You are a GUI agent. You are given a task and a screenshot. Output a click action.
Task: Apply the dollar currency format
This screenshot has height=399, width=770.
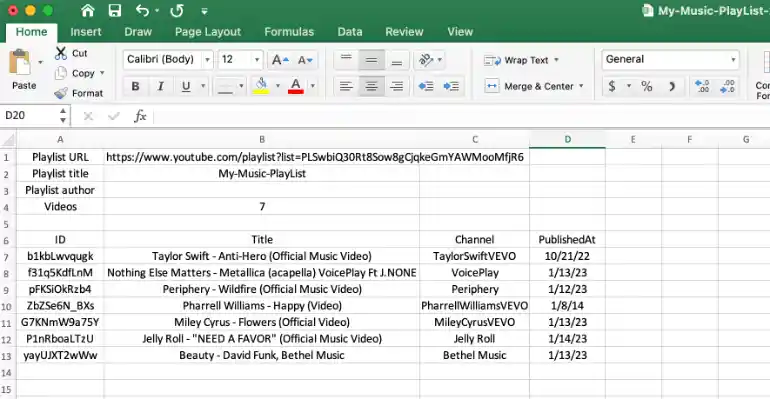coord(612,86)
